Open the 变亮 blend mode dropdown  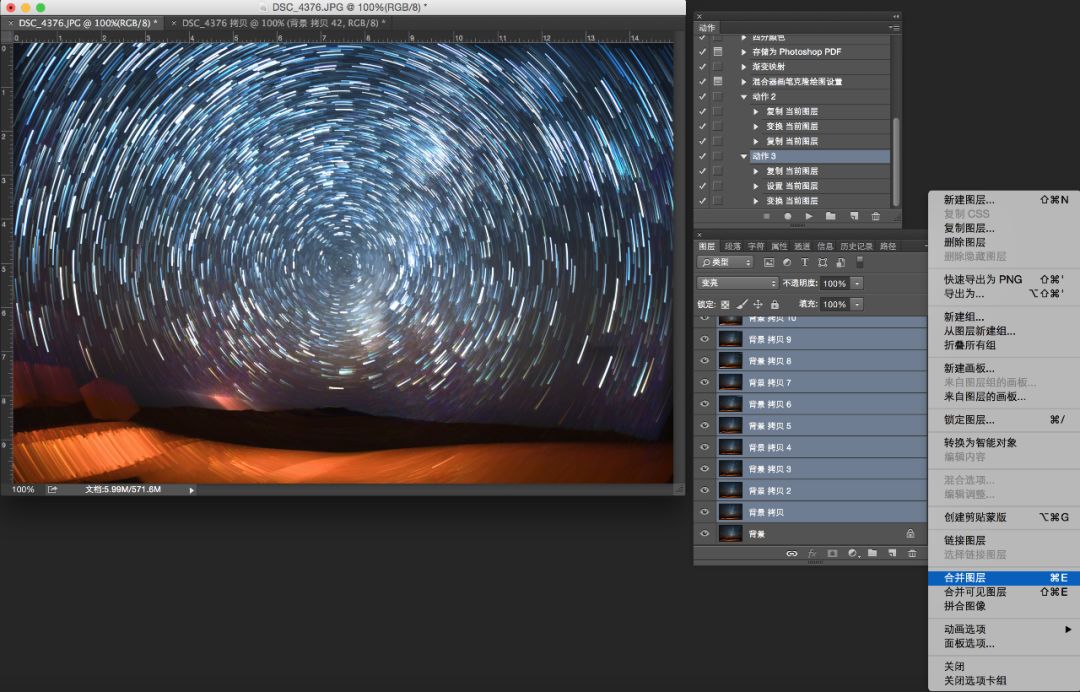click(737, 283)
